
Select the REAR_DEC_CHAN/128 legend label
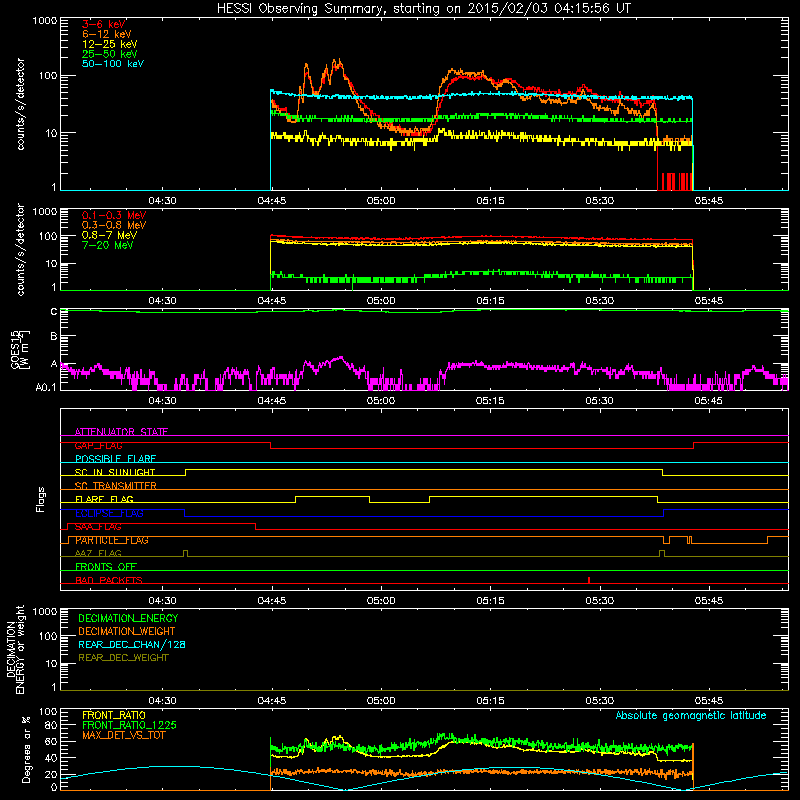132,644
